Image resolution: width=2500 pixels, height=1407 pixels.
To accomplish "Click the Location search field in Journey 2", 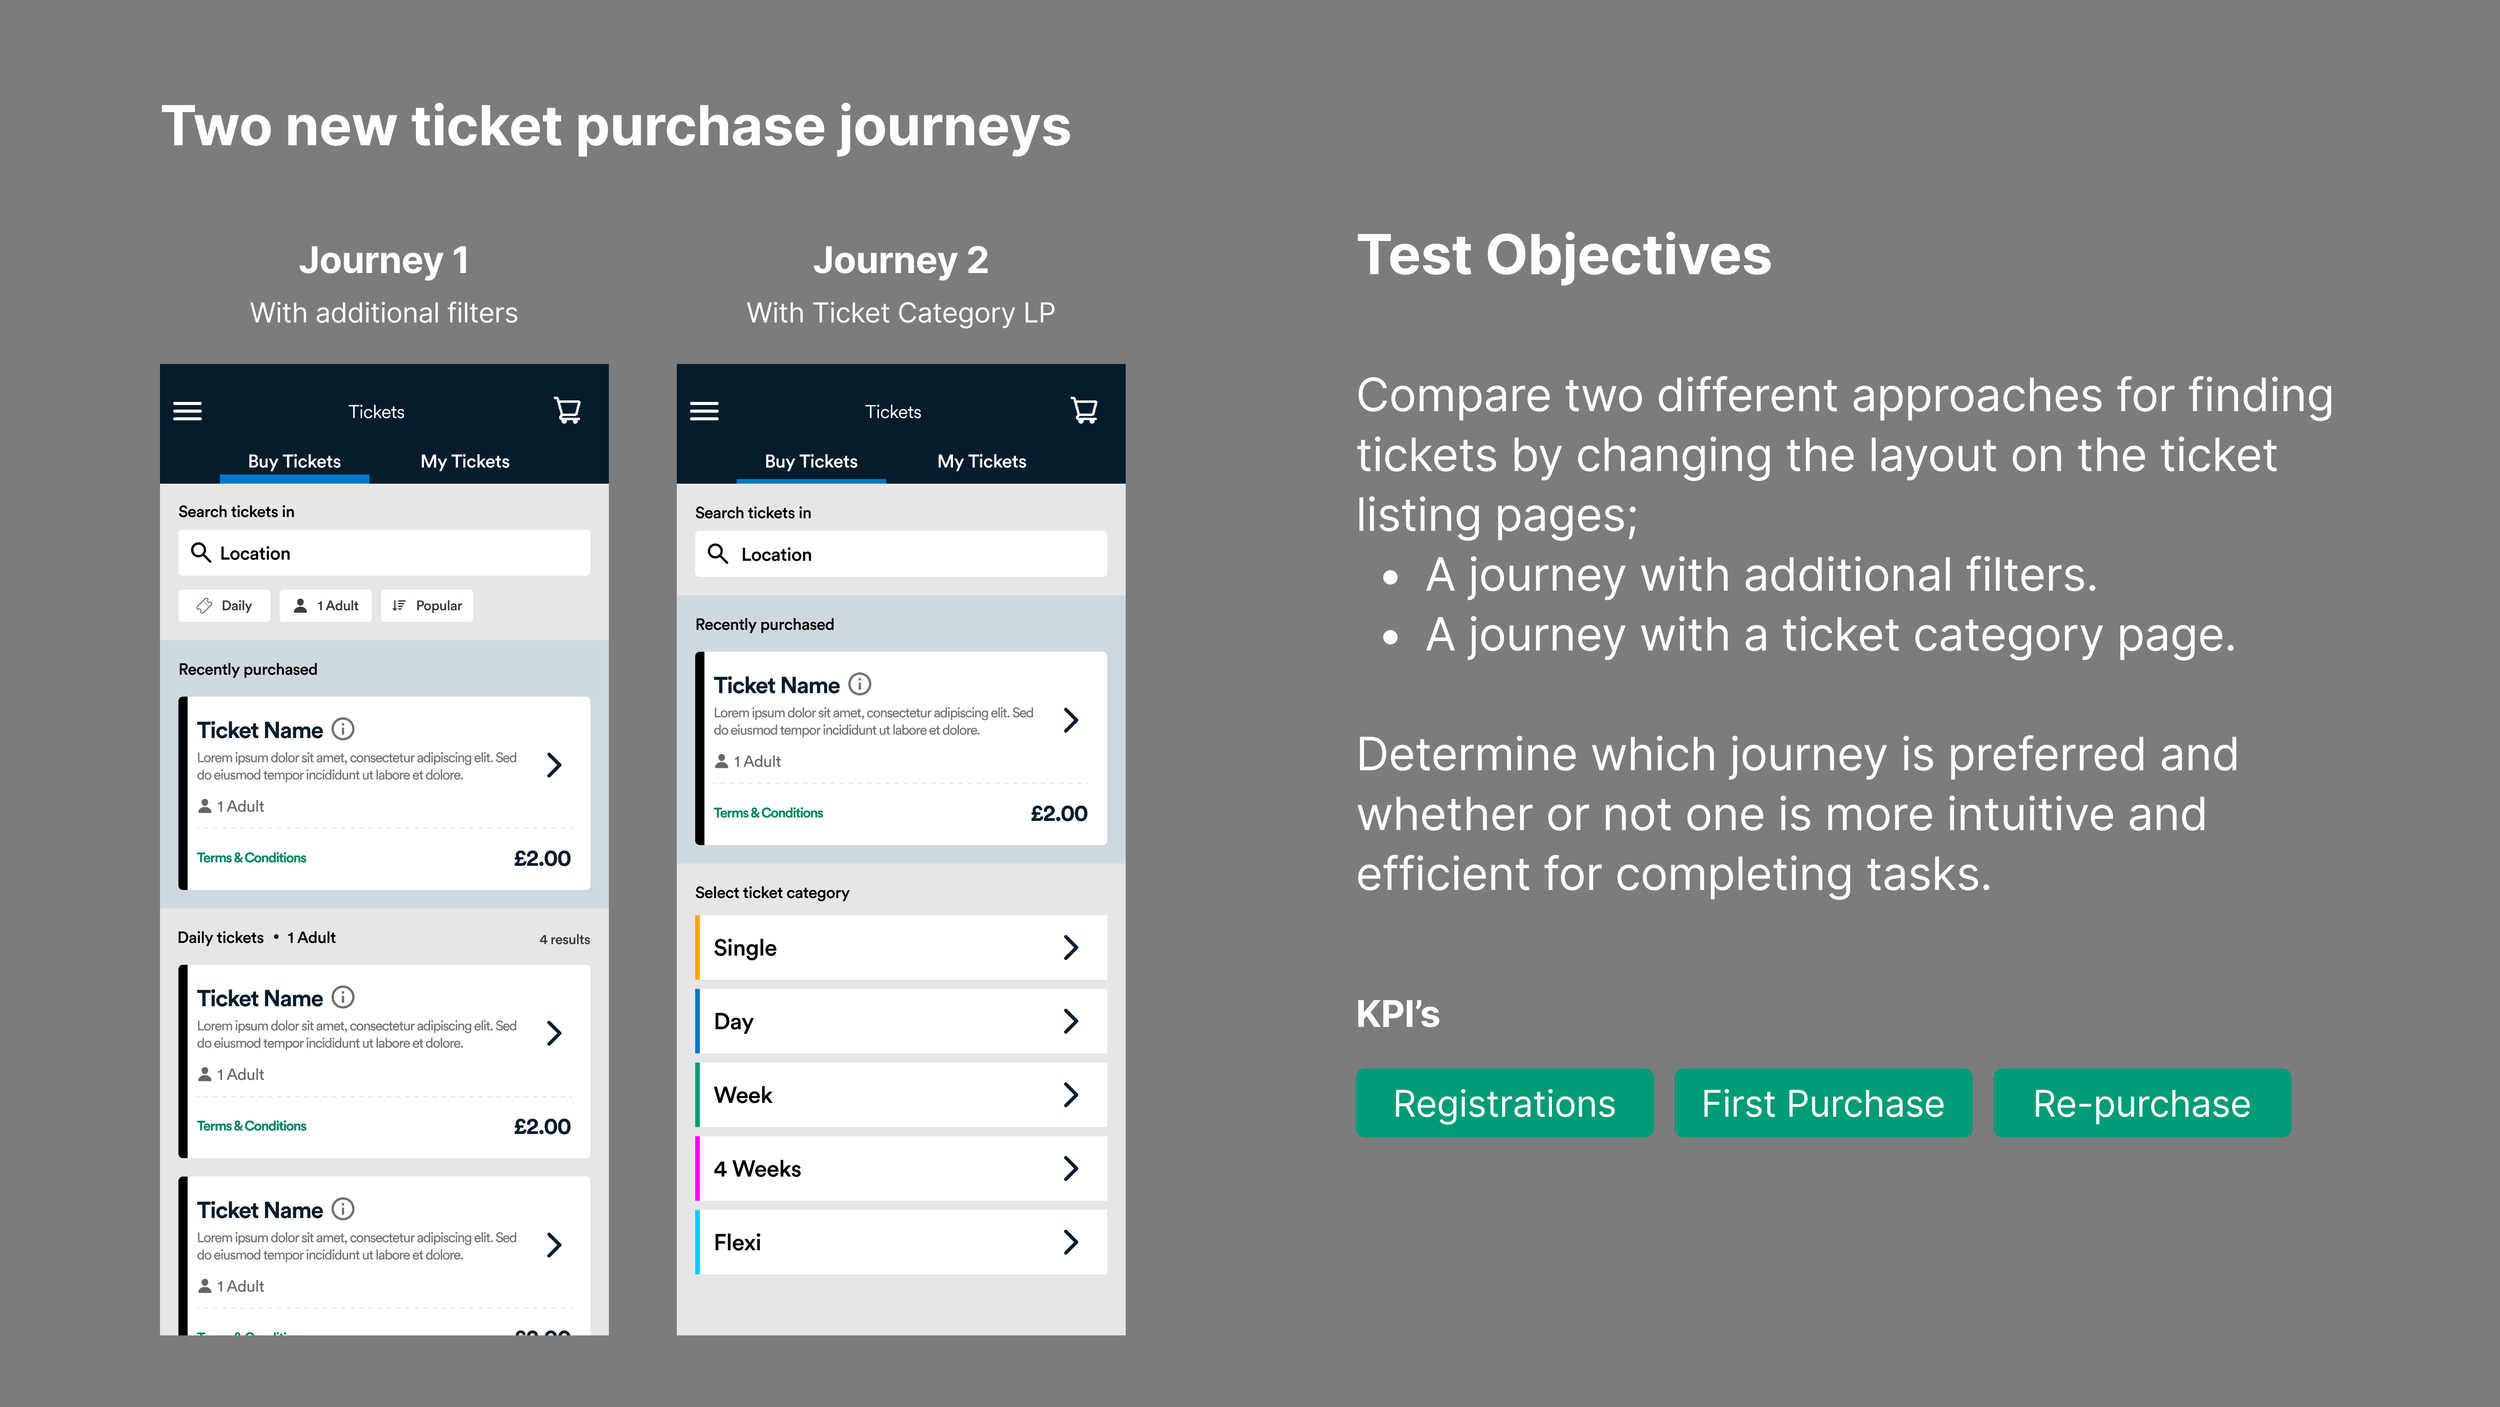I will pyautogui.click(x=901, y=554).
